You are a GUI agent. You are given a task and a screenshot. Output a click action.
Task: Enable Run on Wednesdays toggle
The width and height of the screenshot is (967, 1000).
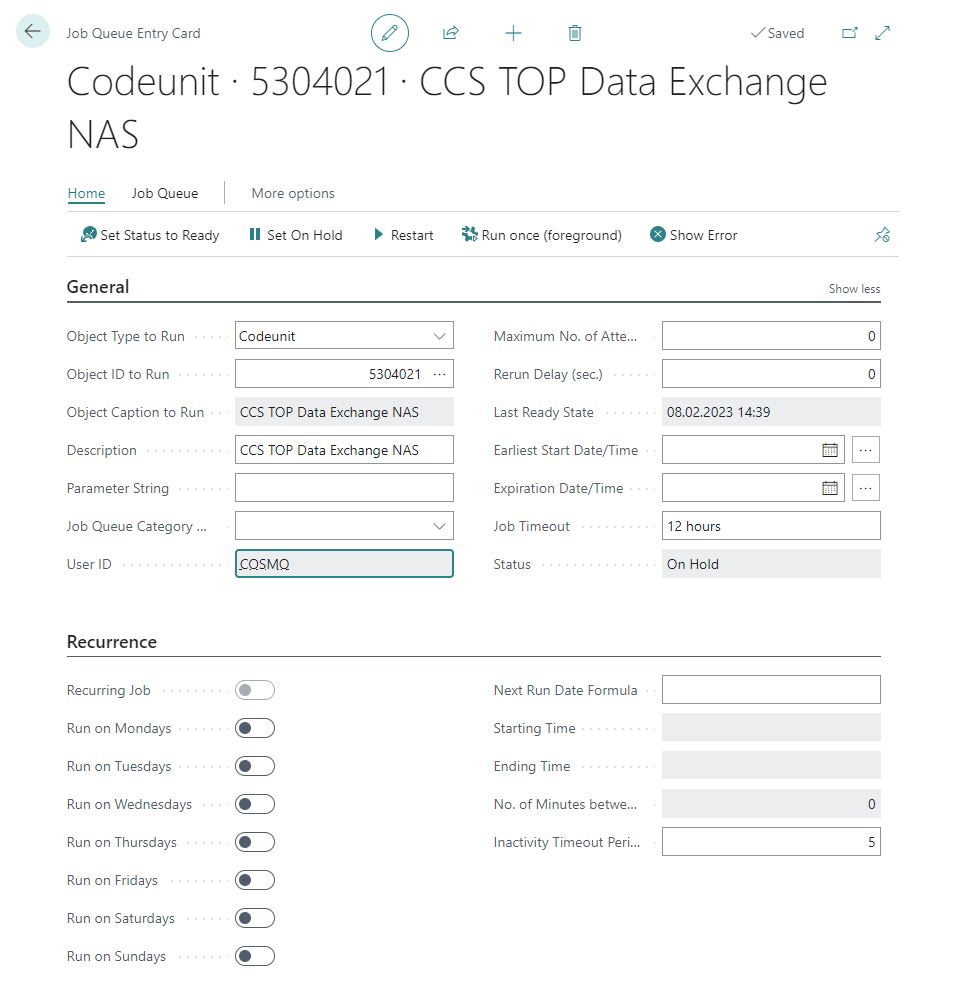[255, 804]
